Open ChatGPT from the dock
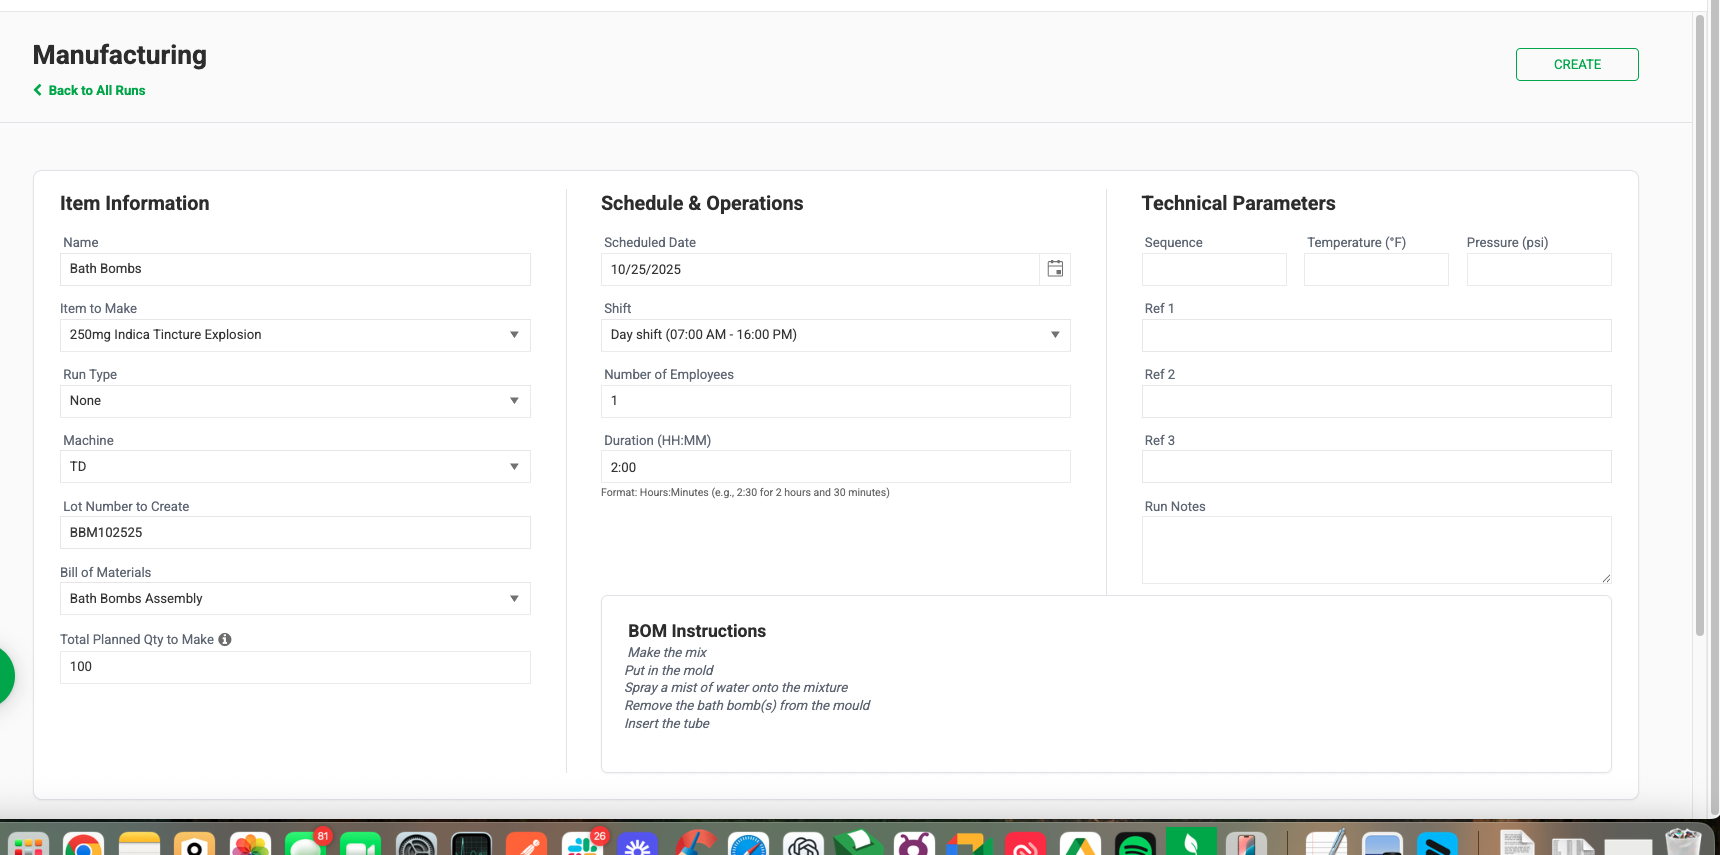This screenshot has width=1720, height=855. 803,846
